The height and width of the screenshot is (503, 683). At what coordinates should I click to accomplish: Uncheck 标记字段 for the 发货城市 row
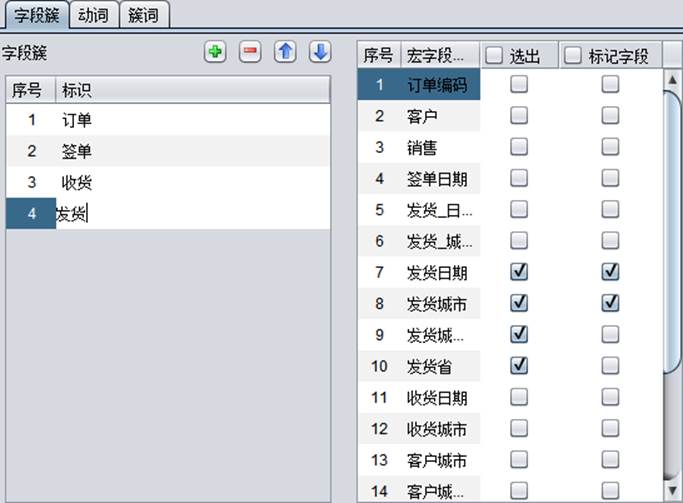[x=610, y=303]
